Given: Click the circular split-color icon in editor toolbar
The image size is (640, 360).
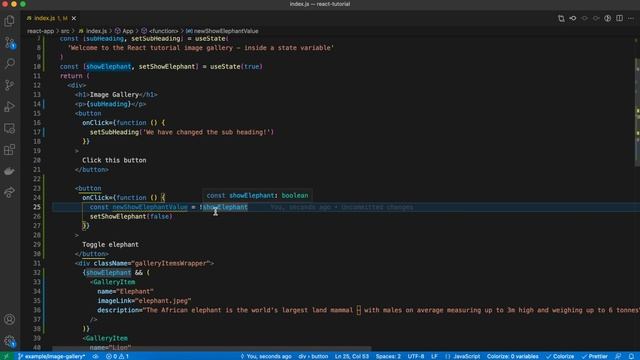Looking at the screenshot, I should (x=607, y=18).
